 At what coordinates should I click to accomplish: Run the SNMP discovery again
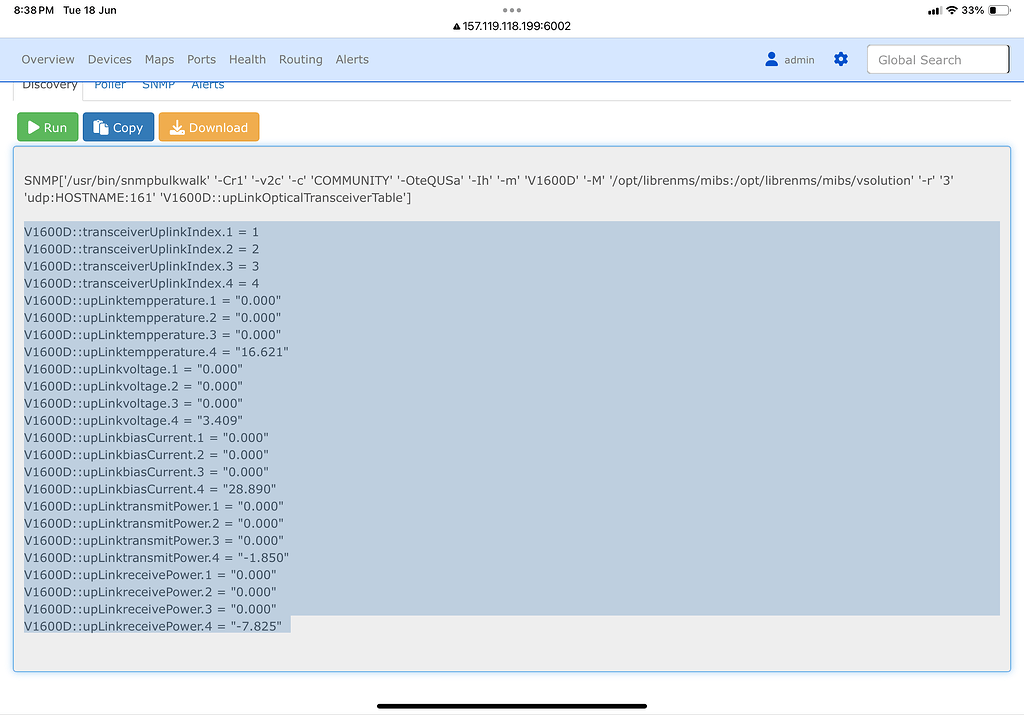tap(47, 127)
